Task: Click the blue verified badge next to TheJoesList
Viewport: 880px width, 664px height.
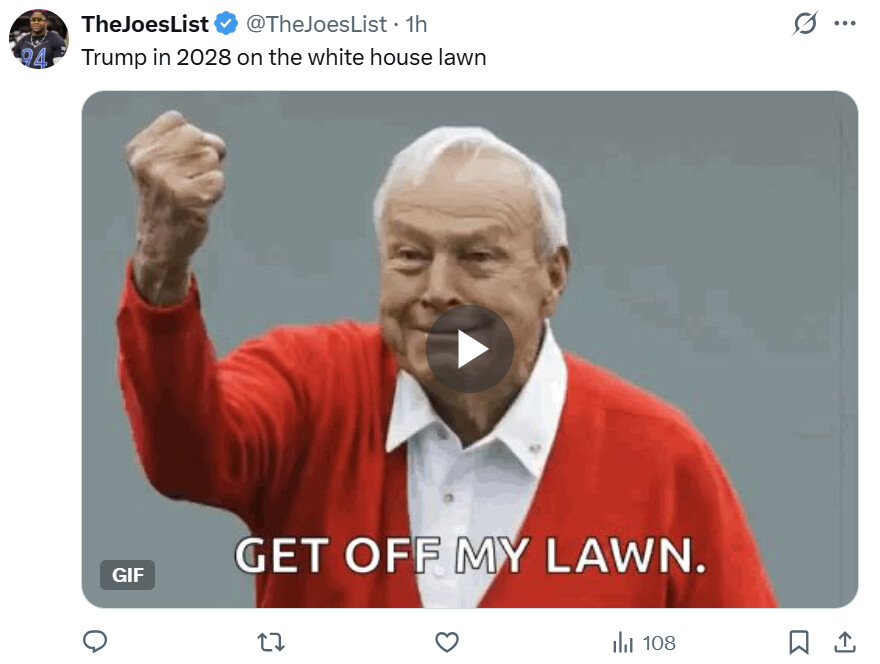Action: point(227,24)
